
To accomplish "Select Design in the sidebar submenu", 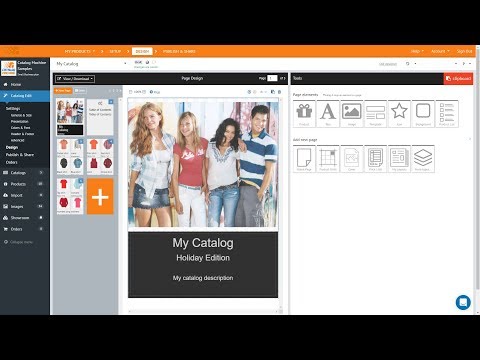I will click(12, 147).
